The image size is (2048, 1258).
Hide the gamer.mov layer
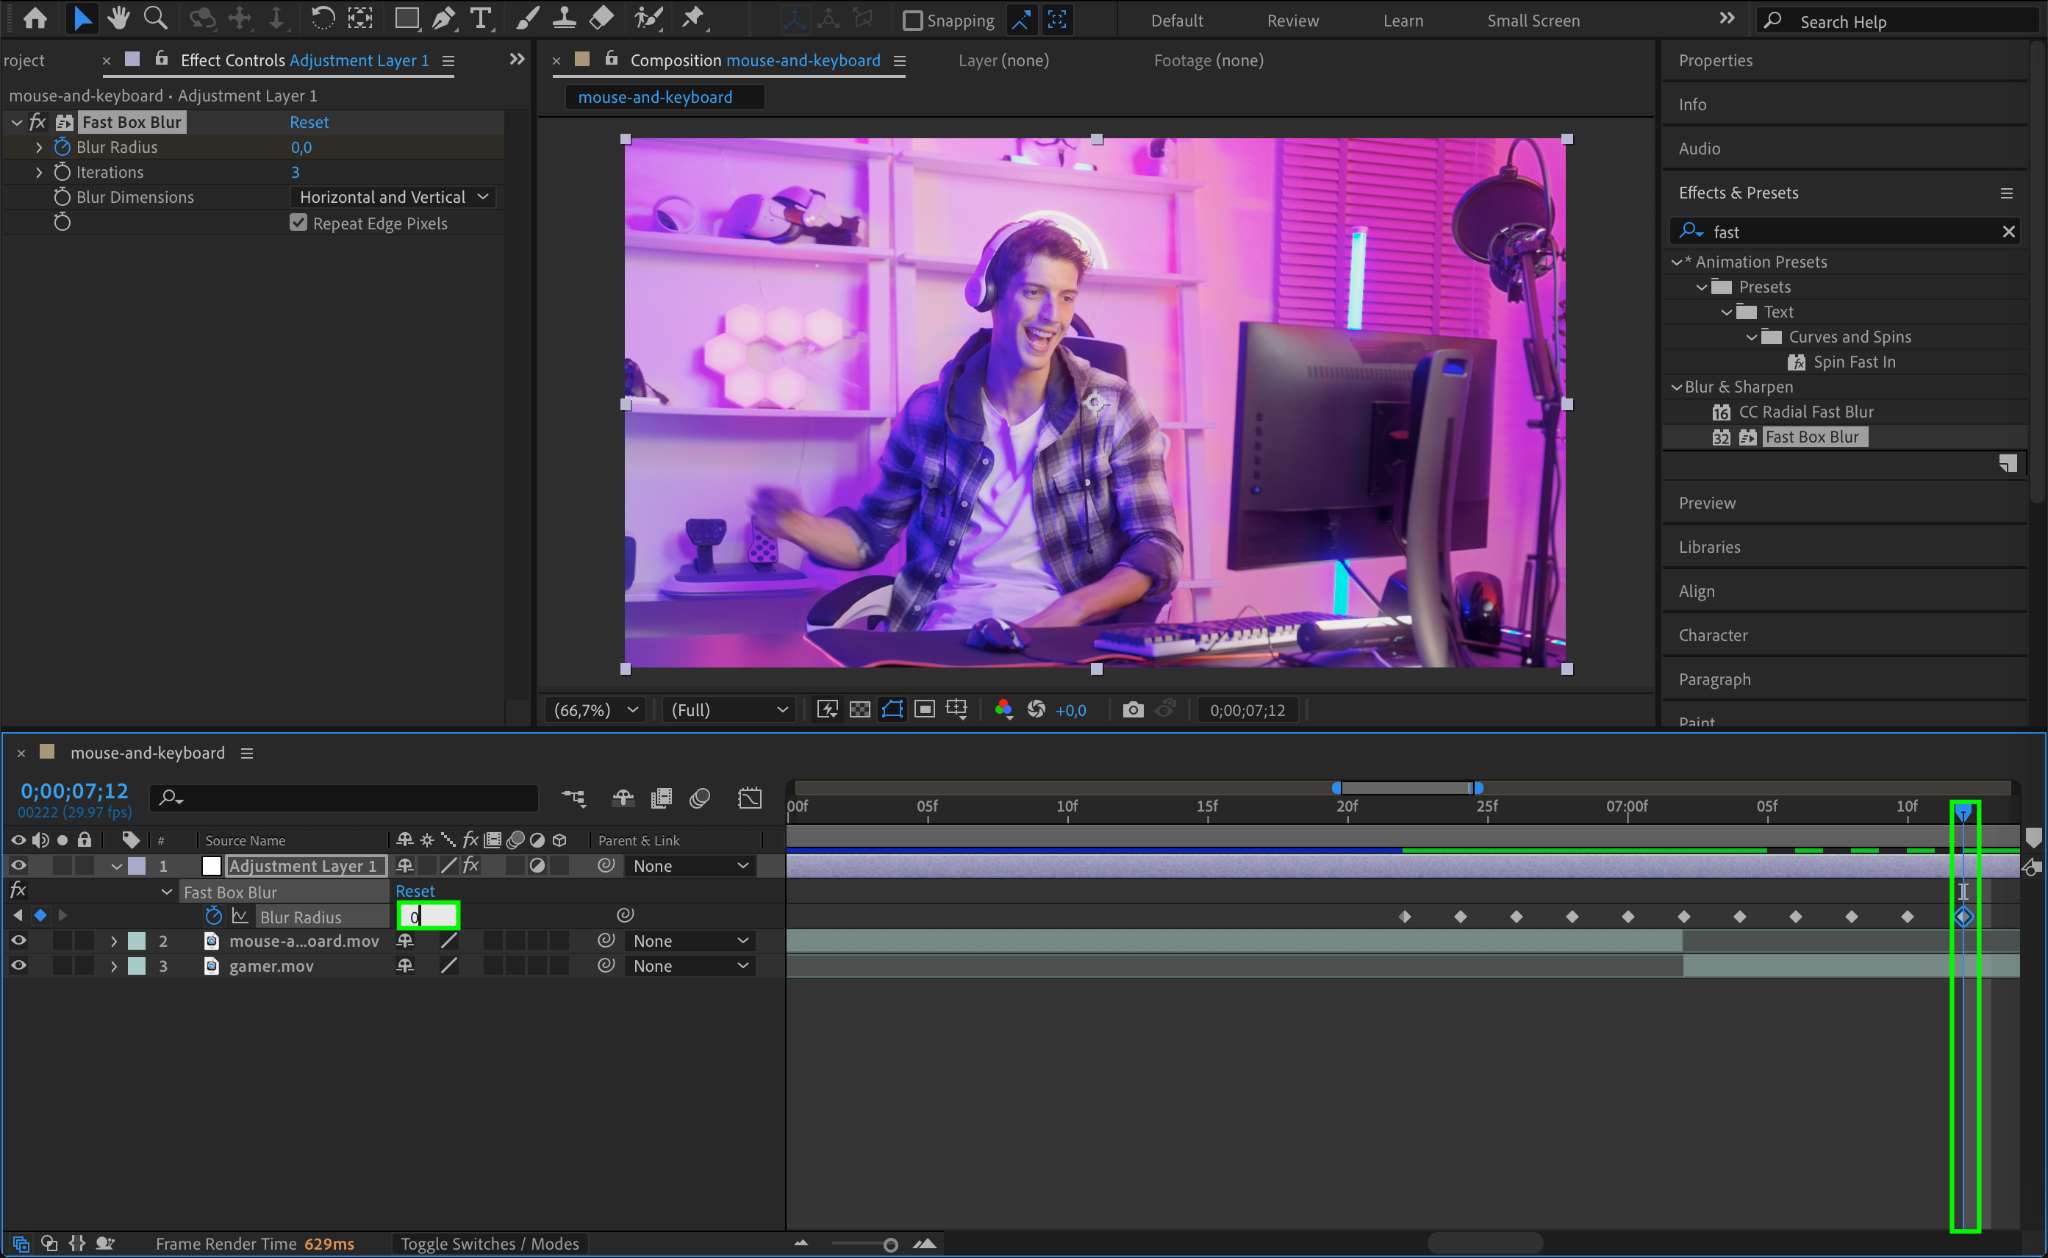[x=18, y=966]
